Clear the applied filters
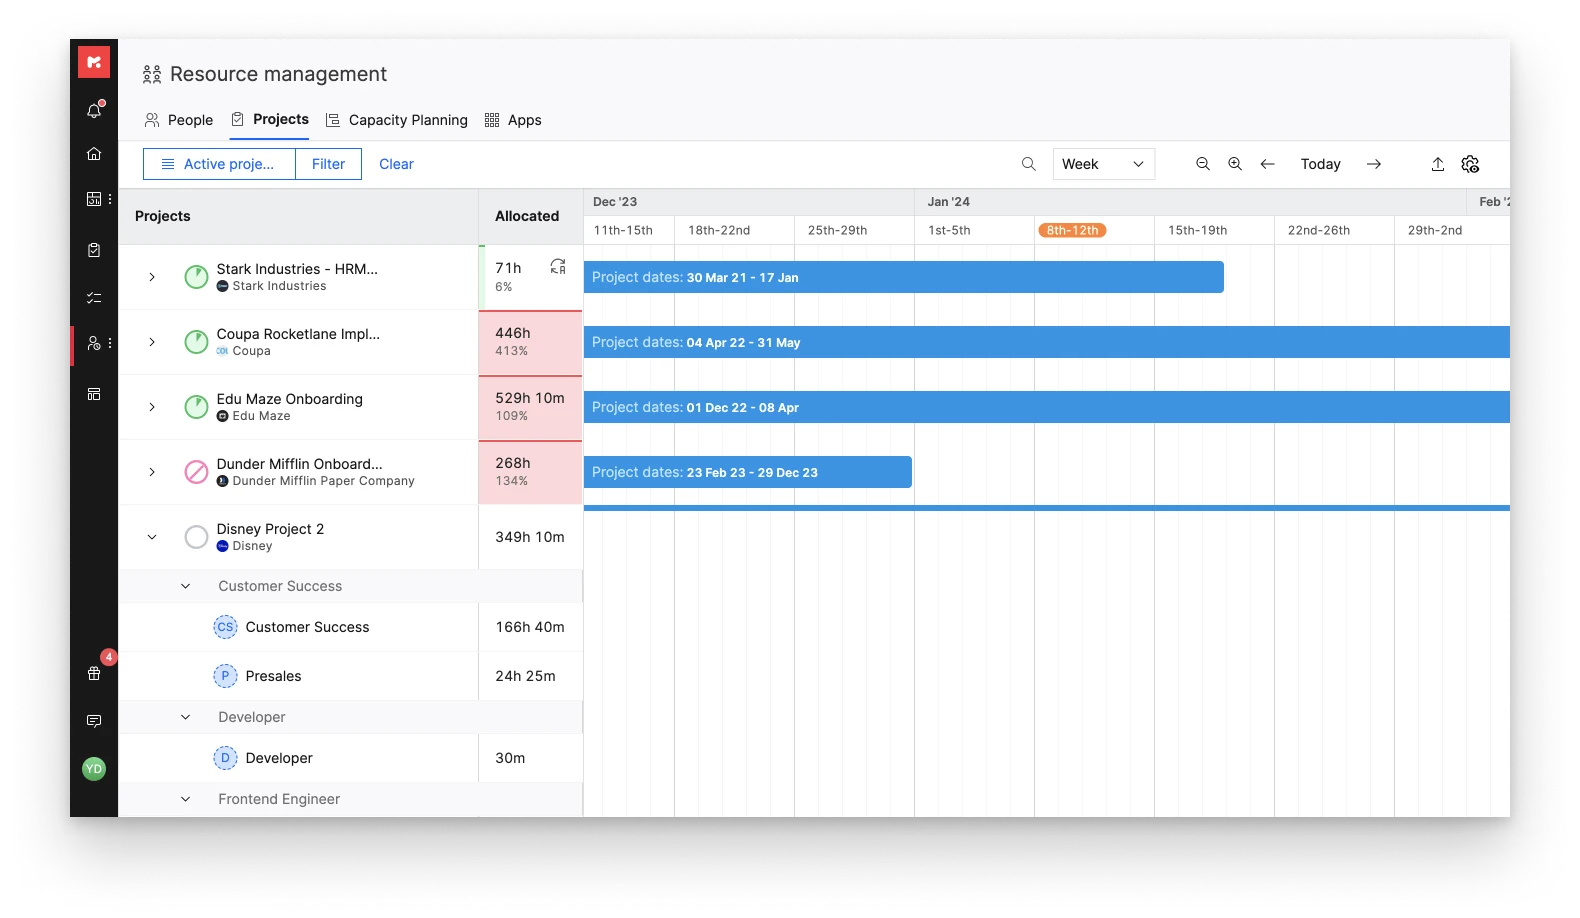This screenshot has height=918, width=1580. pyautogui.click(x=396, y=164)
